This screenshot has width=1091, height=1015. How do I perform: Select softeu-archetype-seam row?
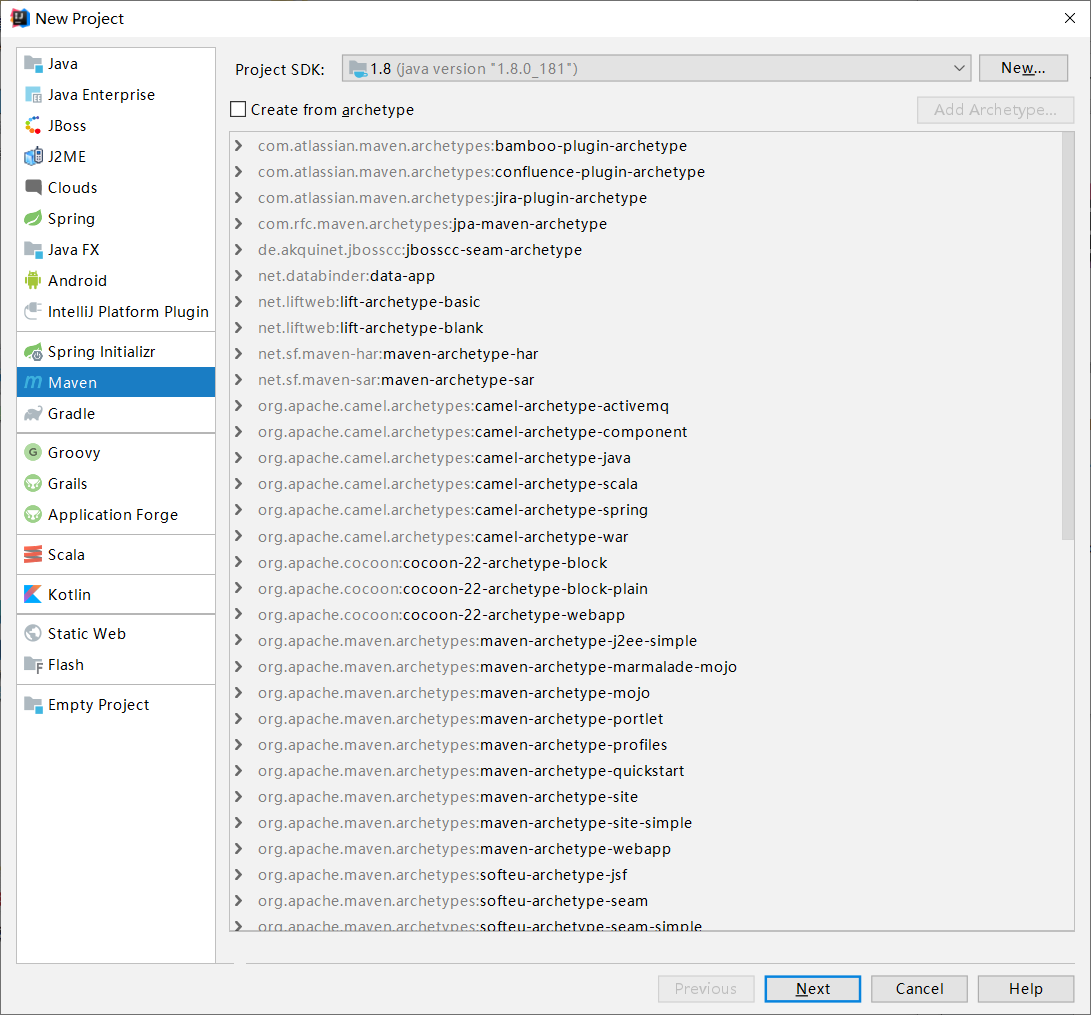646,901
